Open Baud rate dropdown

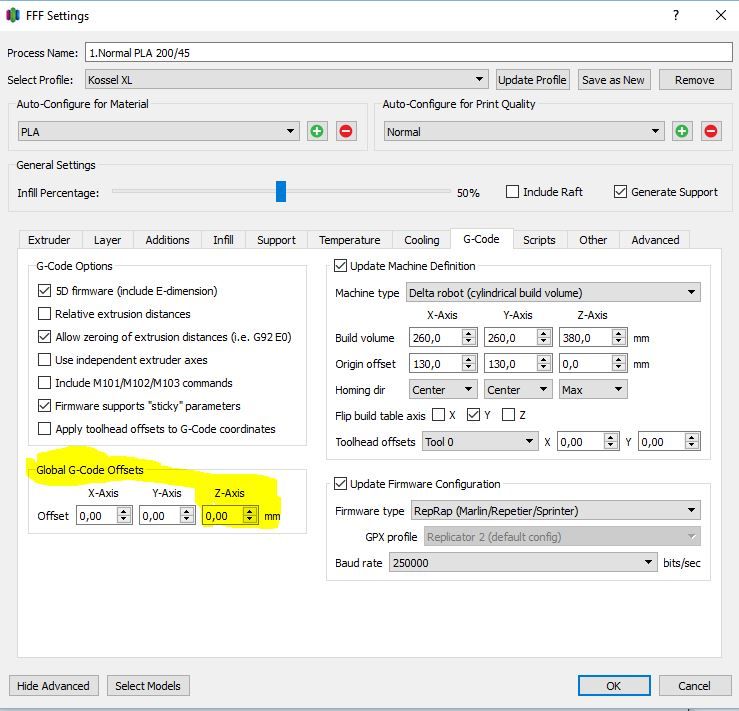(x=523, y=563)
